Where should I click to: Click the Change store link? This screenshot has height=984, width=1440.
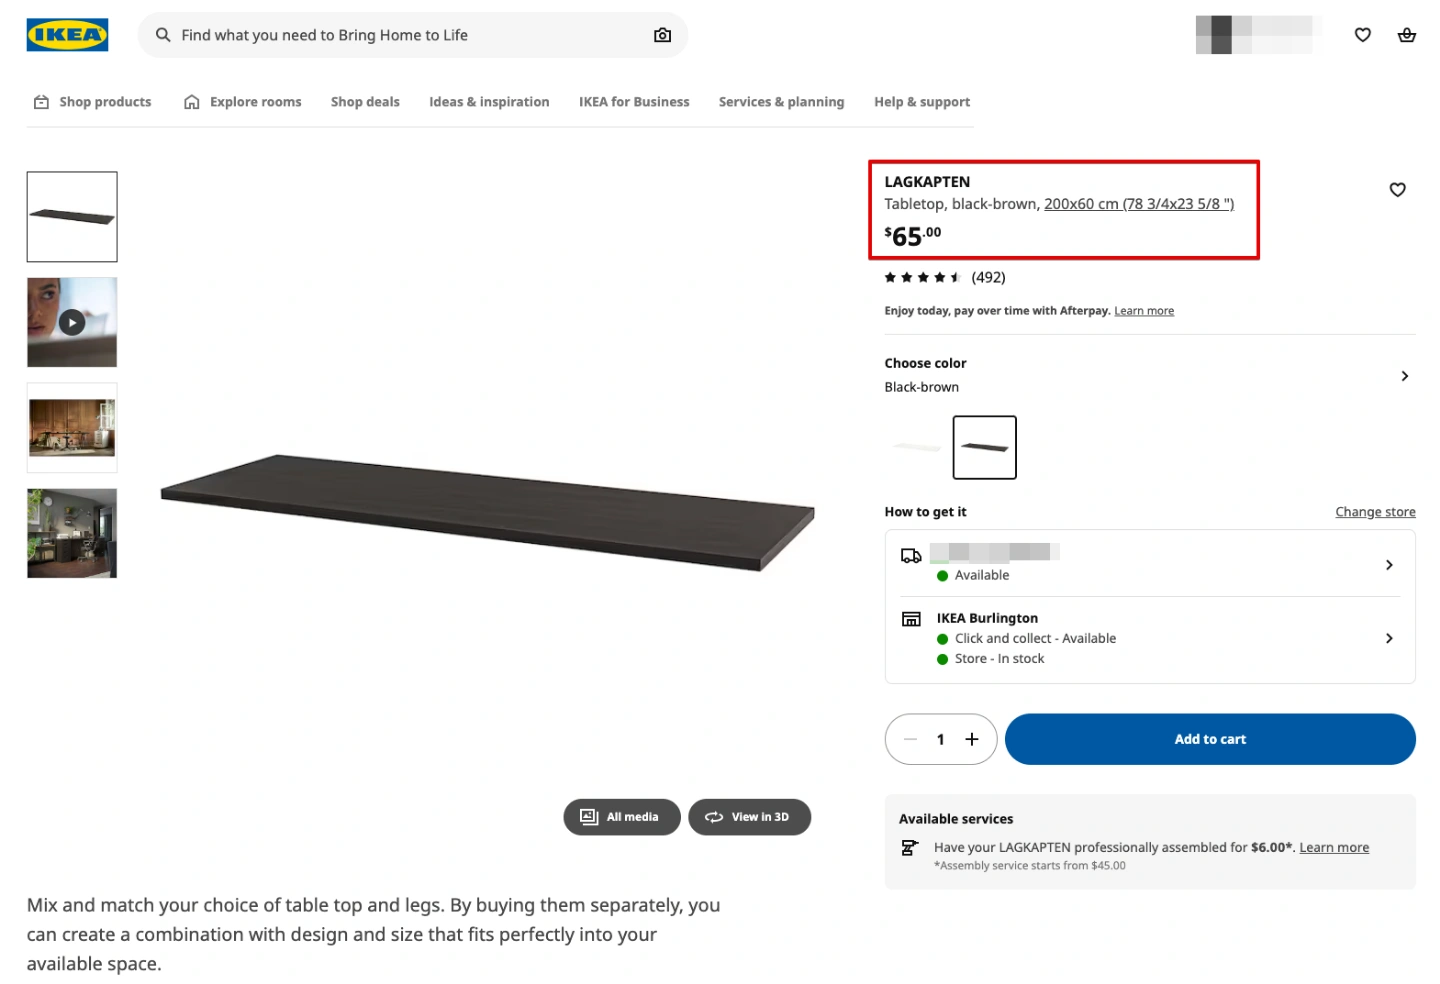[x=1375, y=512]
